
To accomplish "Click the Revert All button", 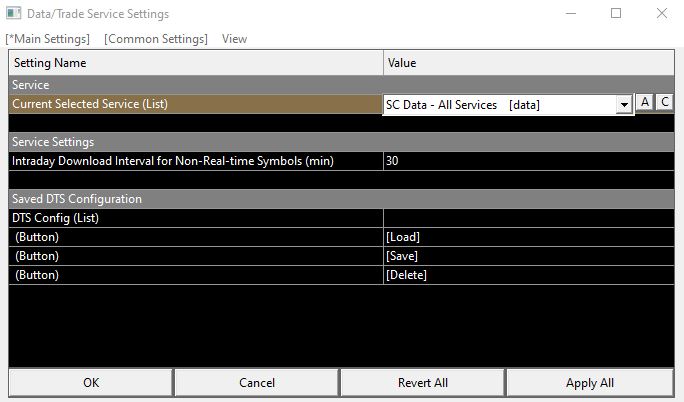I will tap(423, 383).
